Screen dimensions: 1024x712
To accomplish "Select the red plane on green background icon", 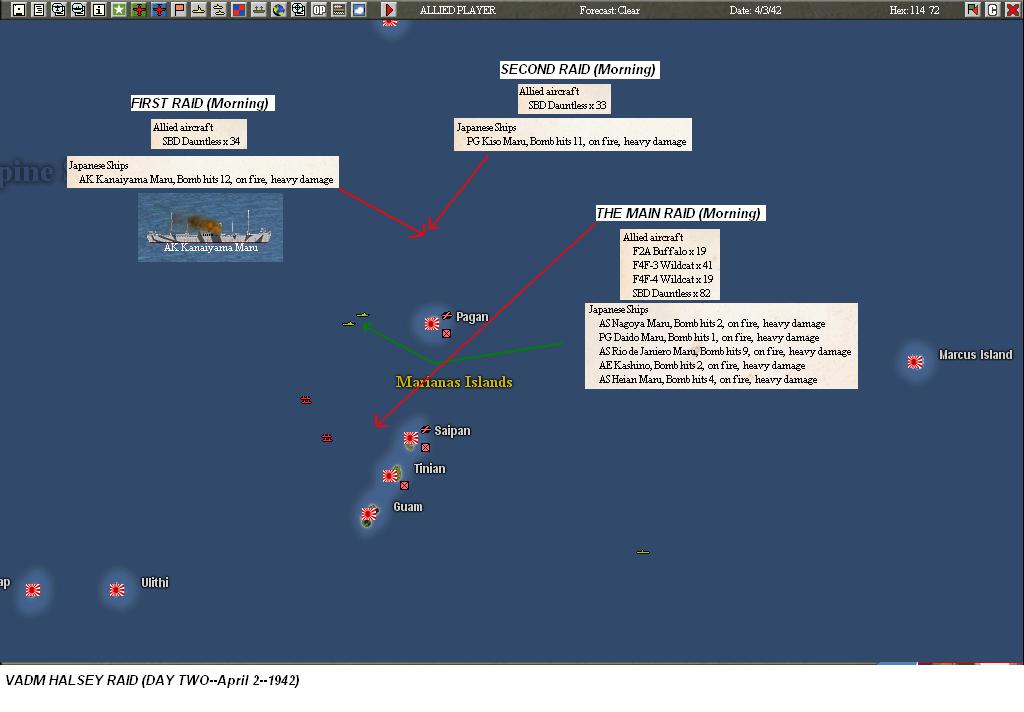I will pos(138,10).
